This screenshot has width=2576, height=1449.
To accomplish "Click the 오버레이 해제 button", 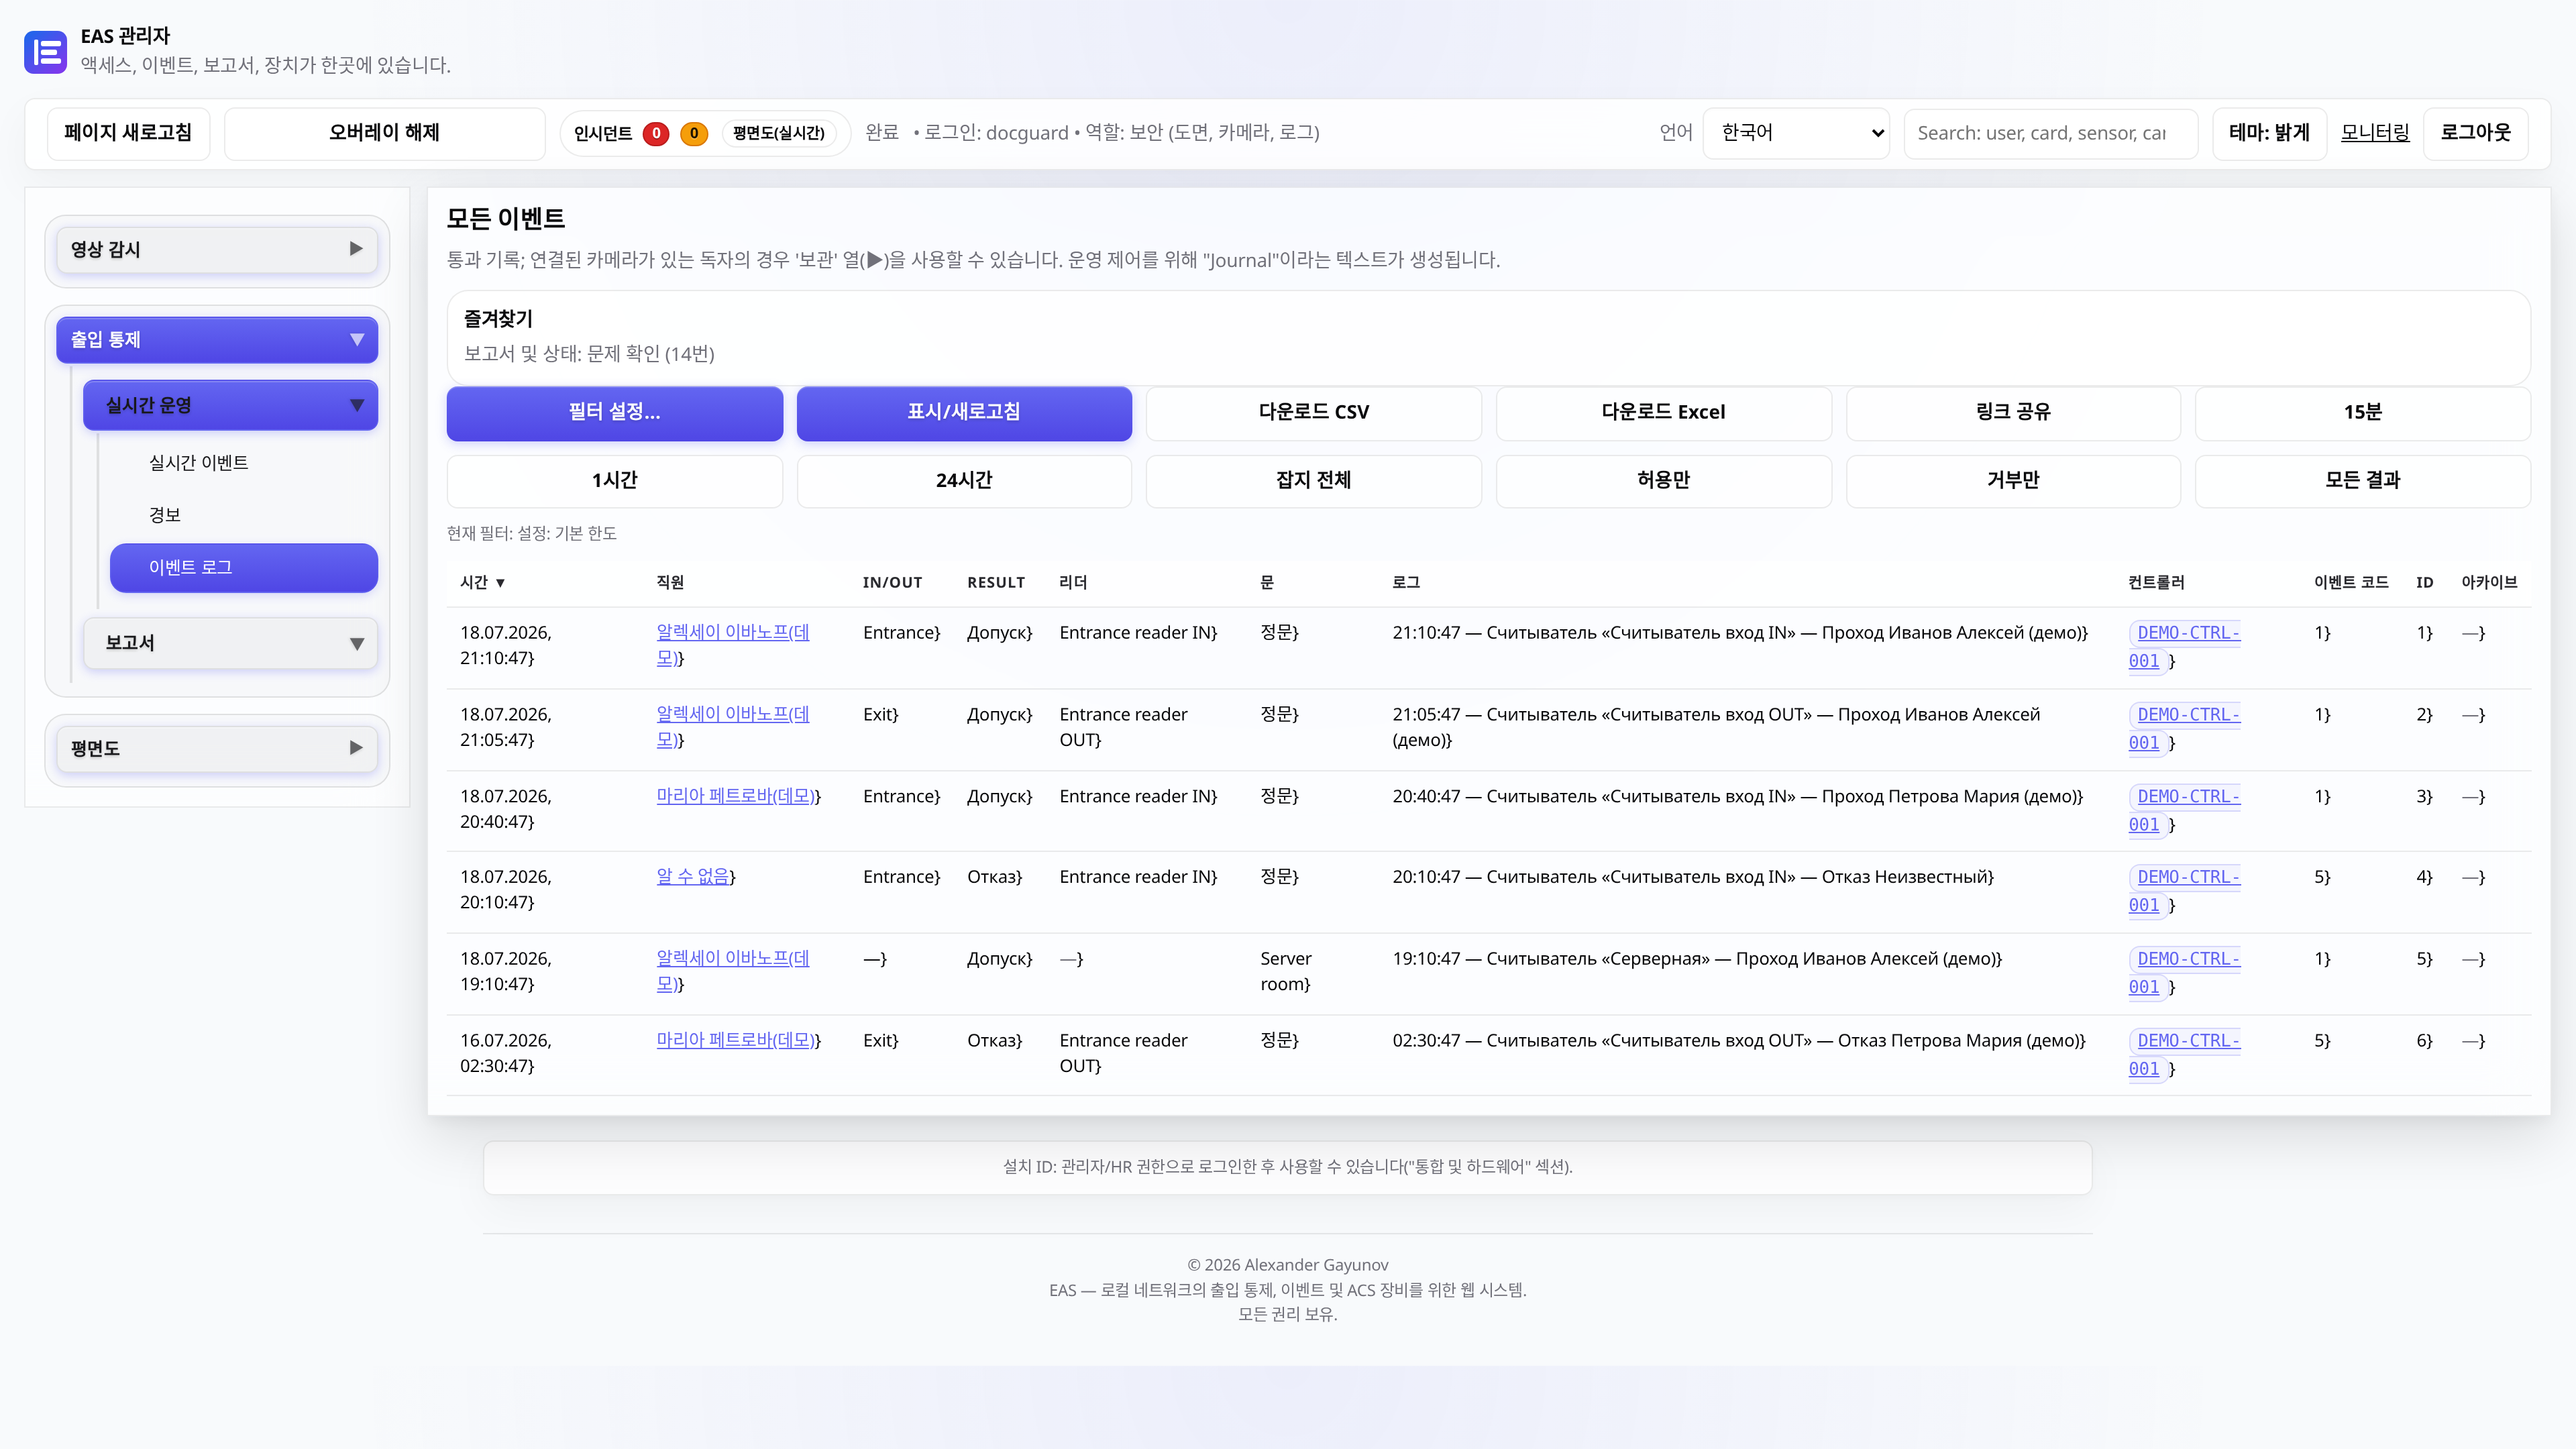I will pos(384,133).
